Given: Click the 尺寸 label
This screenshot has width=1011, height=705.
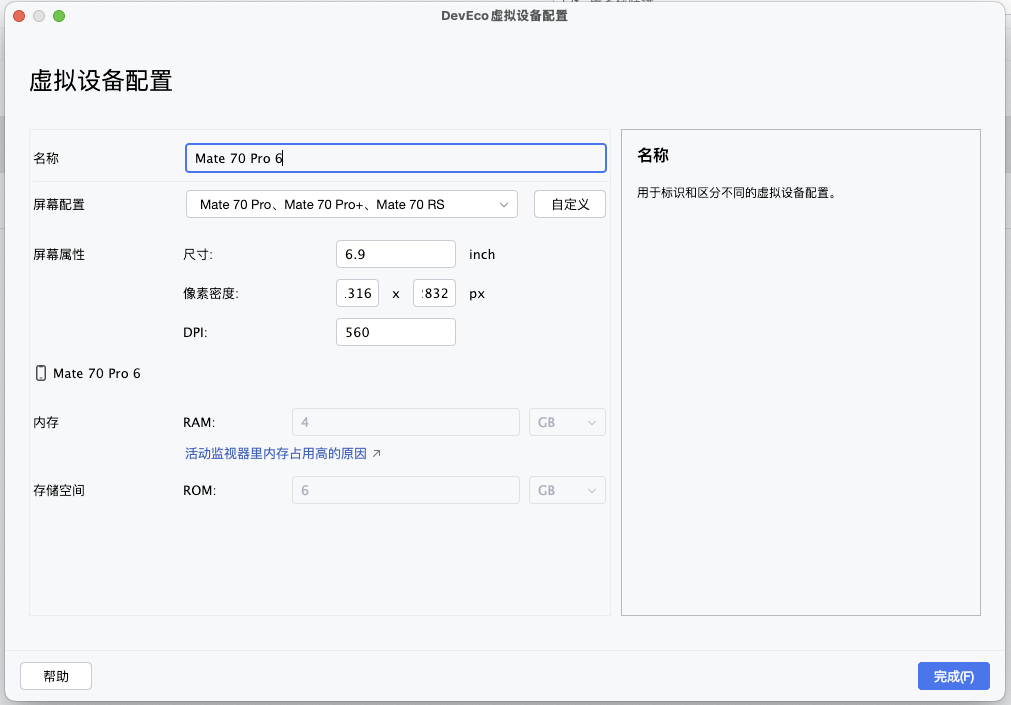Looking at the screenshot, I should click(x=198, y=254).
